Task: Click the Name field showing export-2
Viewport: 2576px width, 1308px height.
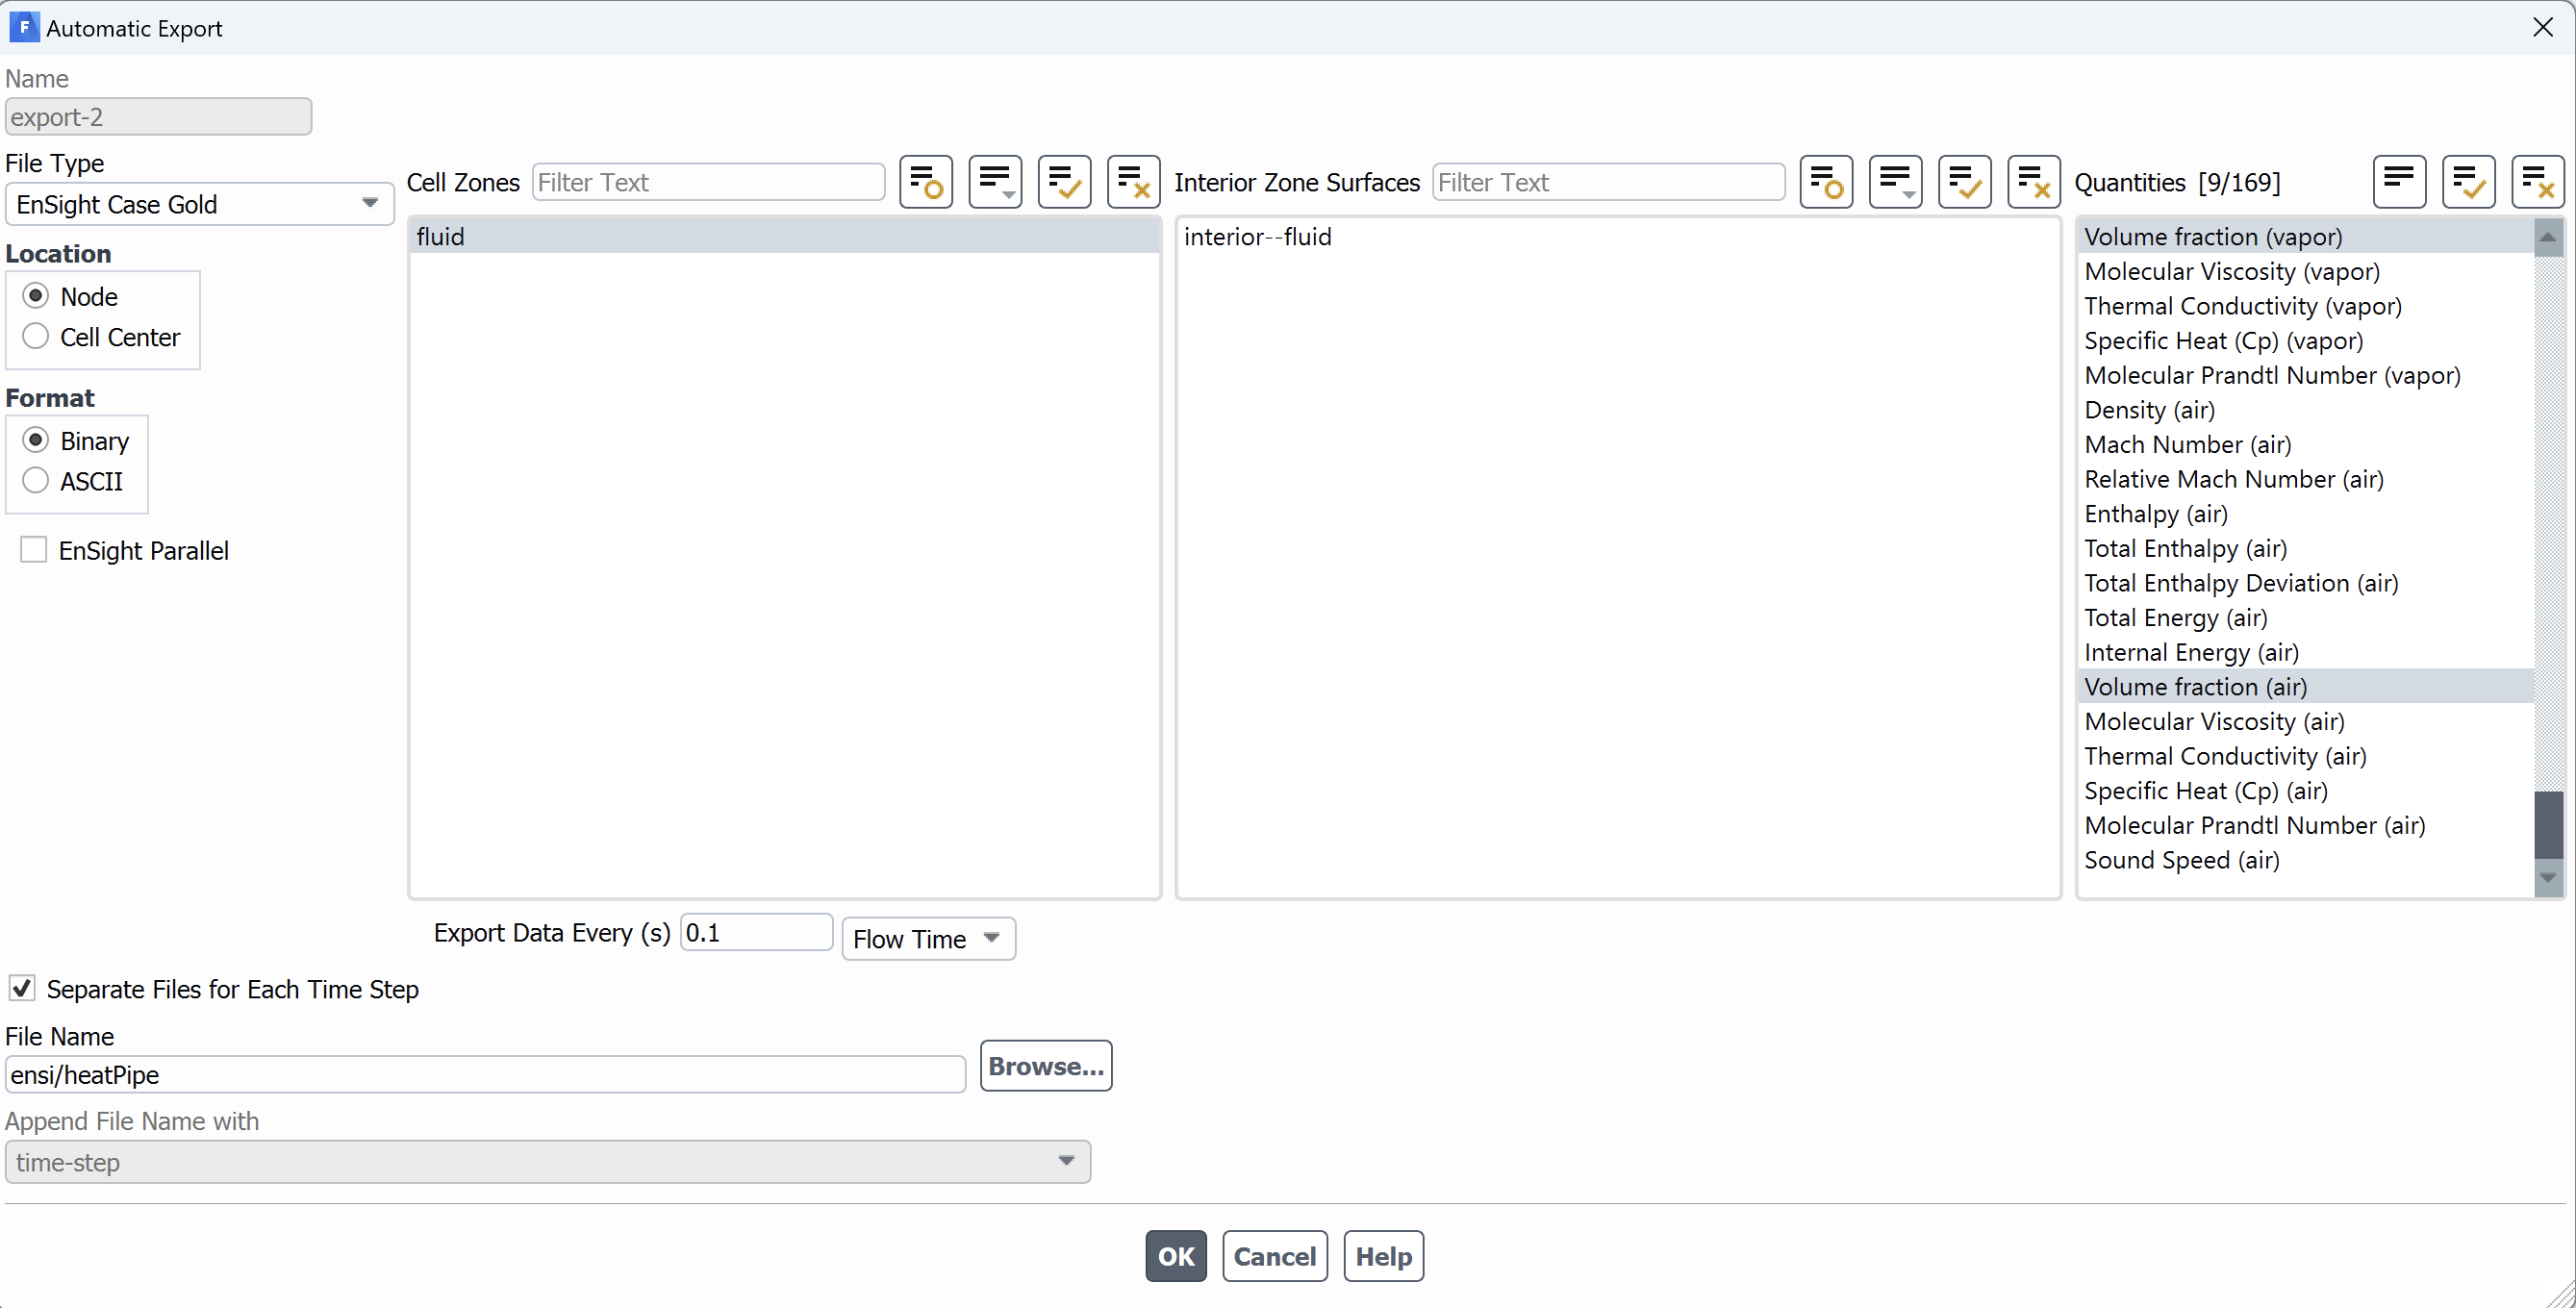Action: [x=158, y=116]
